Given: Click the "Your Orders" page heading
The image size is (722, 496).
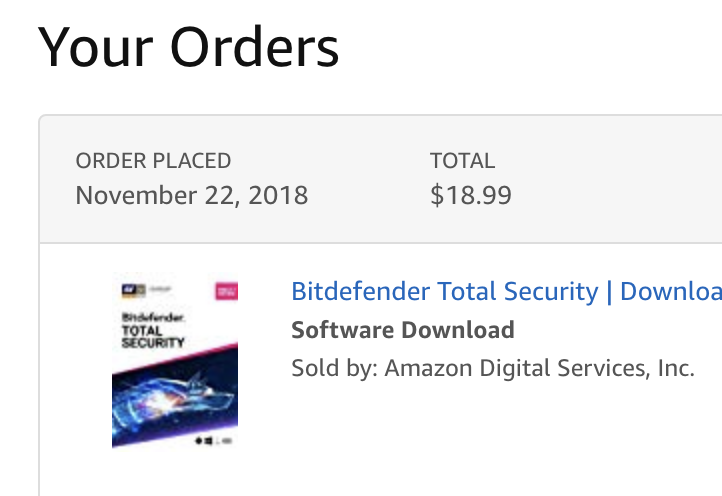Looking at the screenshot, I should pos(188,47).
